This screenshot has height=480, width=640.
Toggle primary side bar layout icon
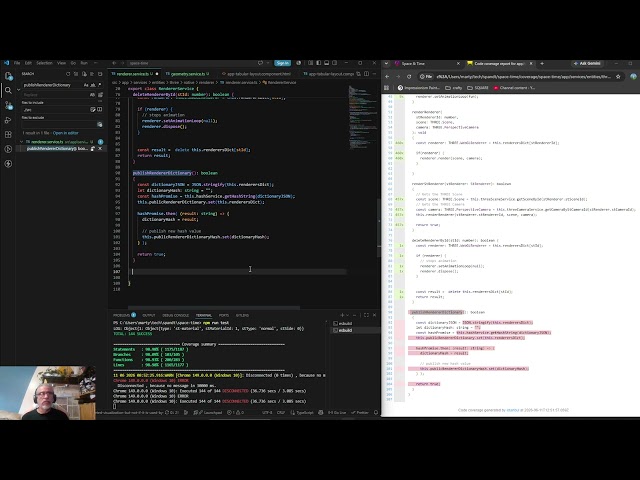tap(318, 63)
